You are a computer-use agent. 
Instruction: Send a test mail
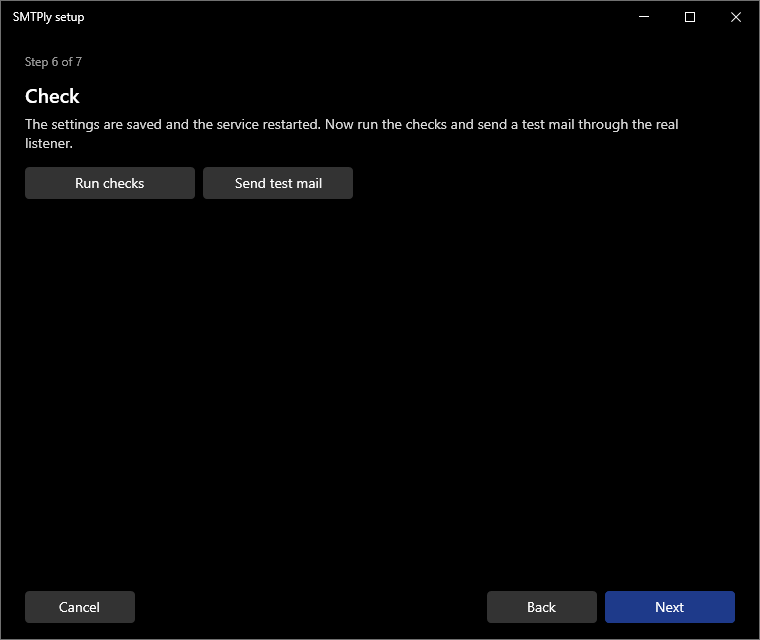coord(278,183)
